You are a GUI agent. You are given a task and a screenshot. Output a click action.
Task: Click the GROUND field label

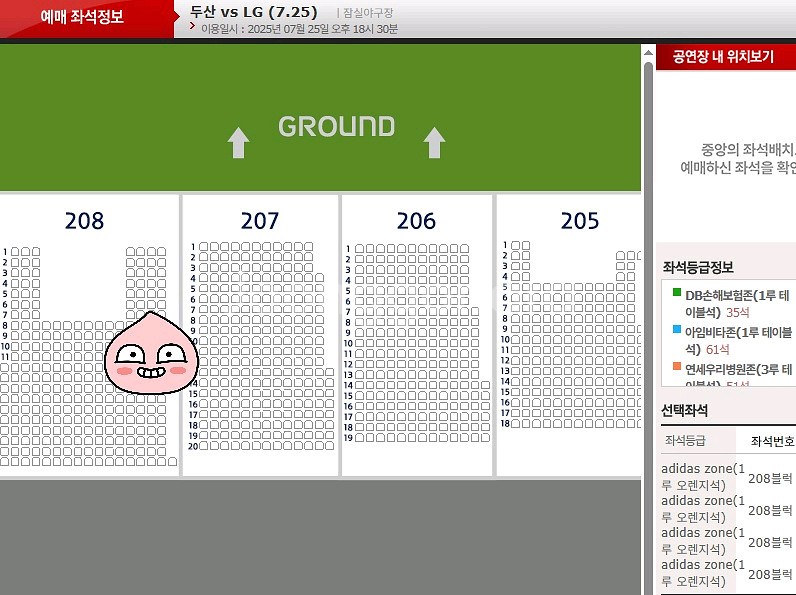click(x=337, y=126)
